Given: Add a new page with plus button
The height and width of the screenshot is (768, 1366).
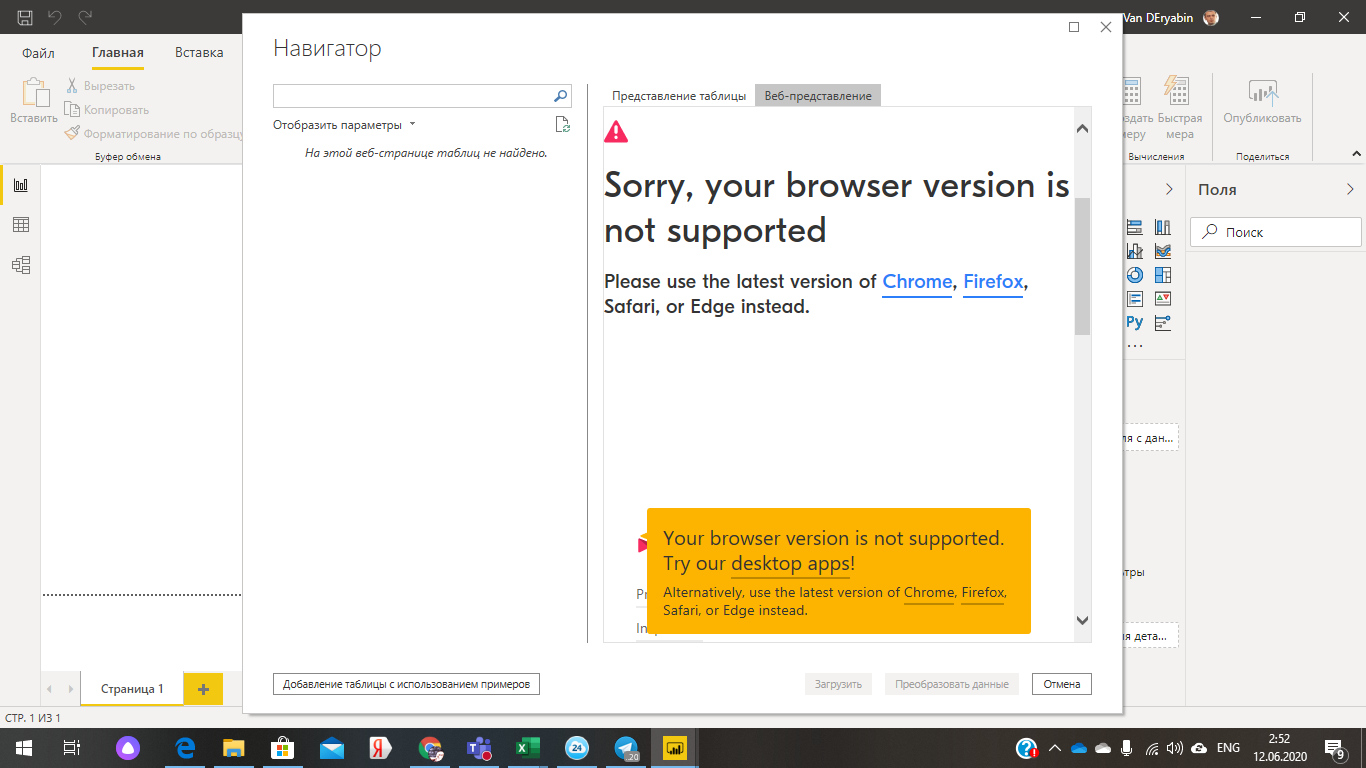Looking at the screenshot, I should 203,689.
